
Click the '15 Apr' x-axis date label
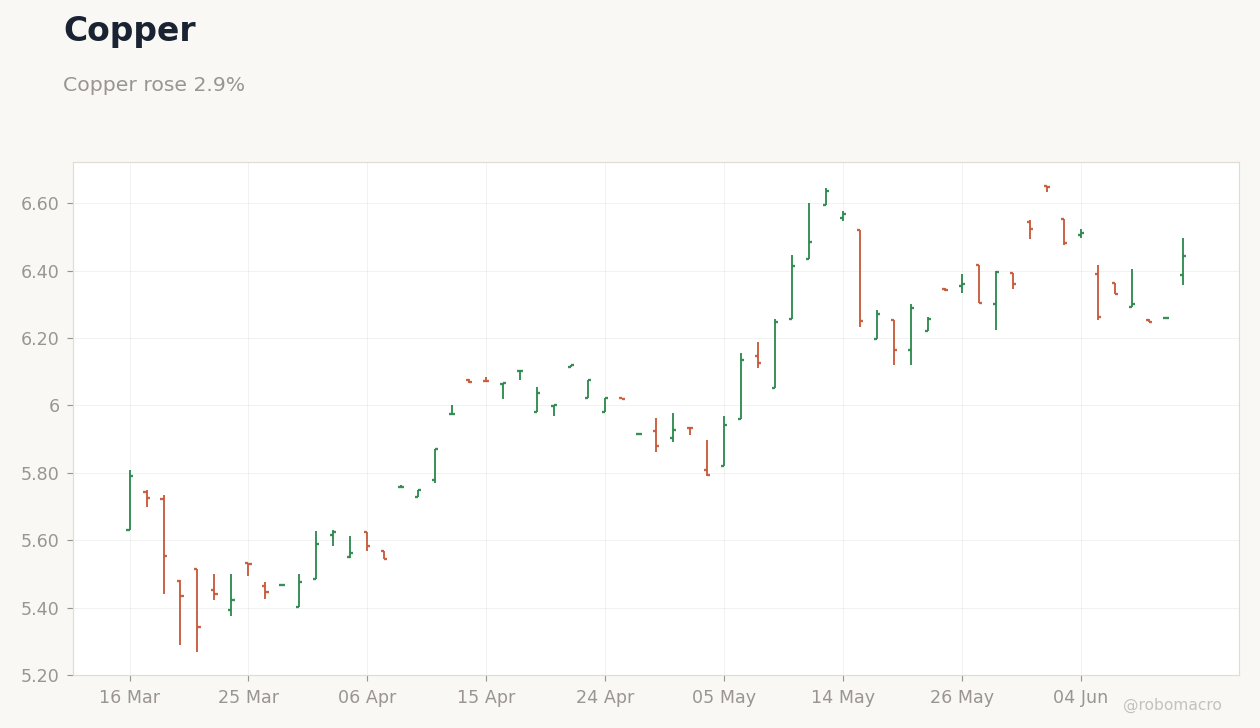point(486,698)
